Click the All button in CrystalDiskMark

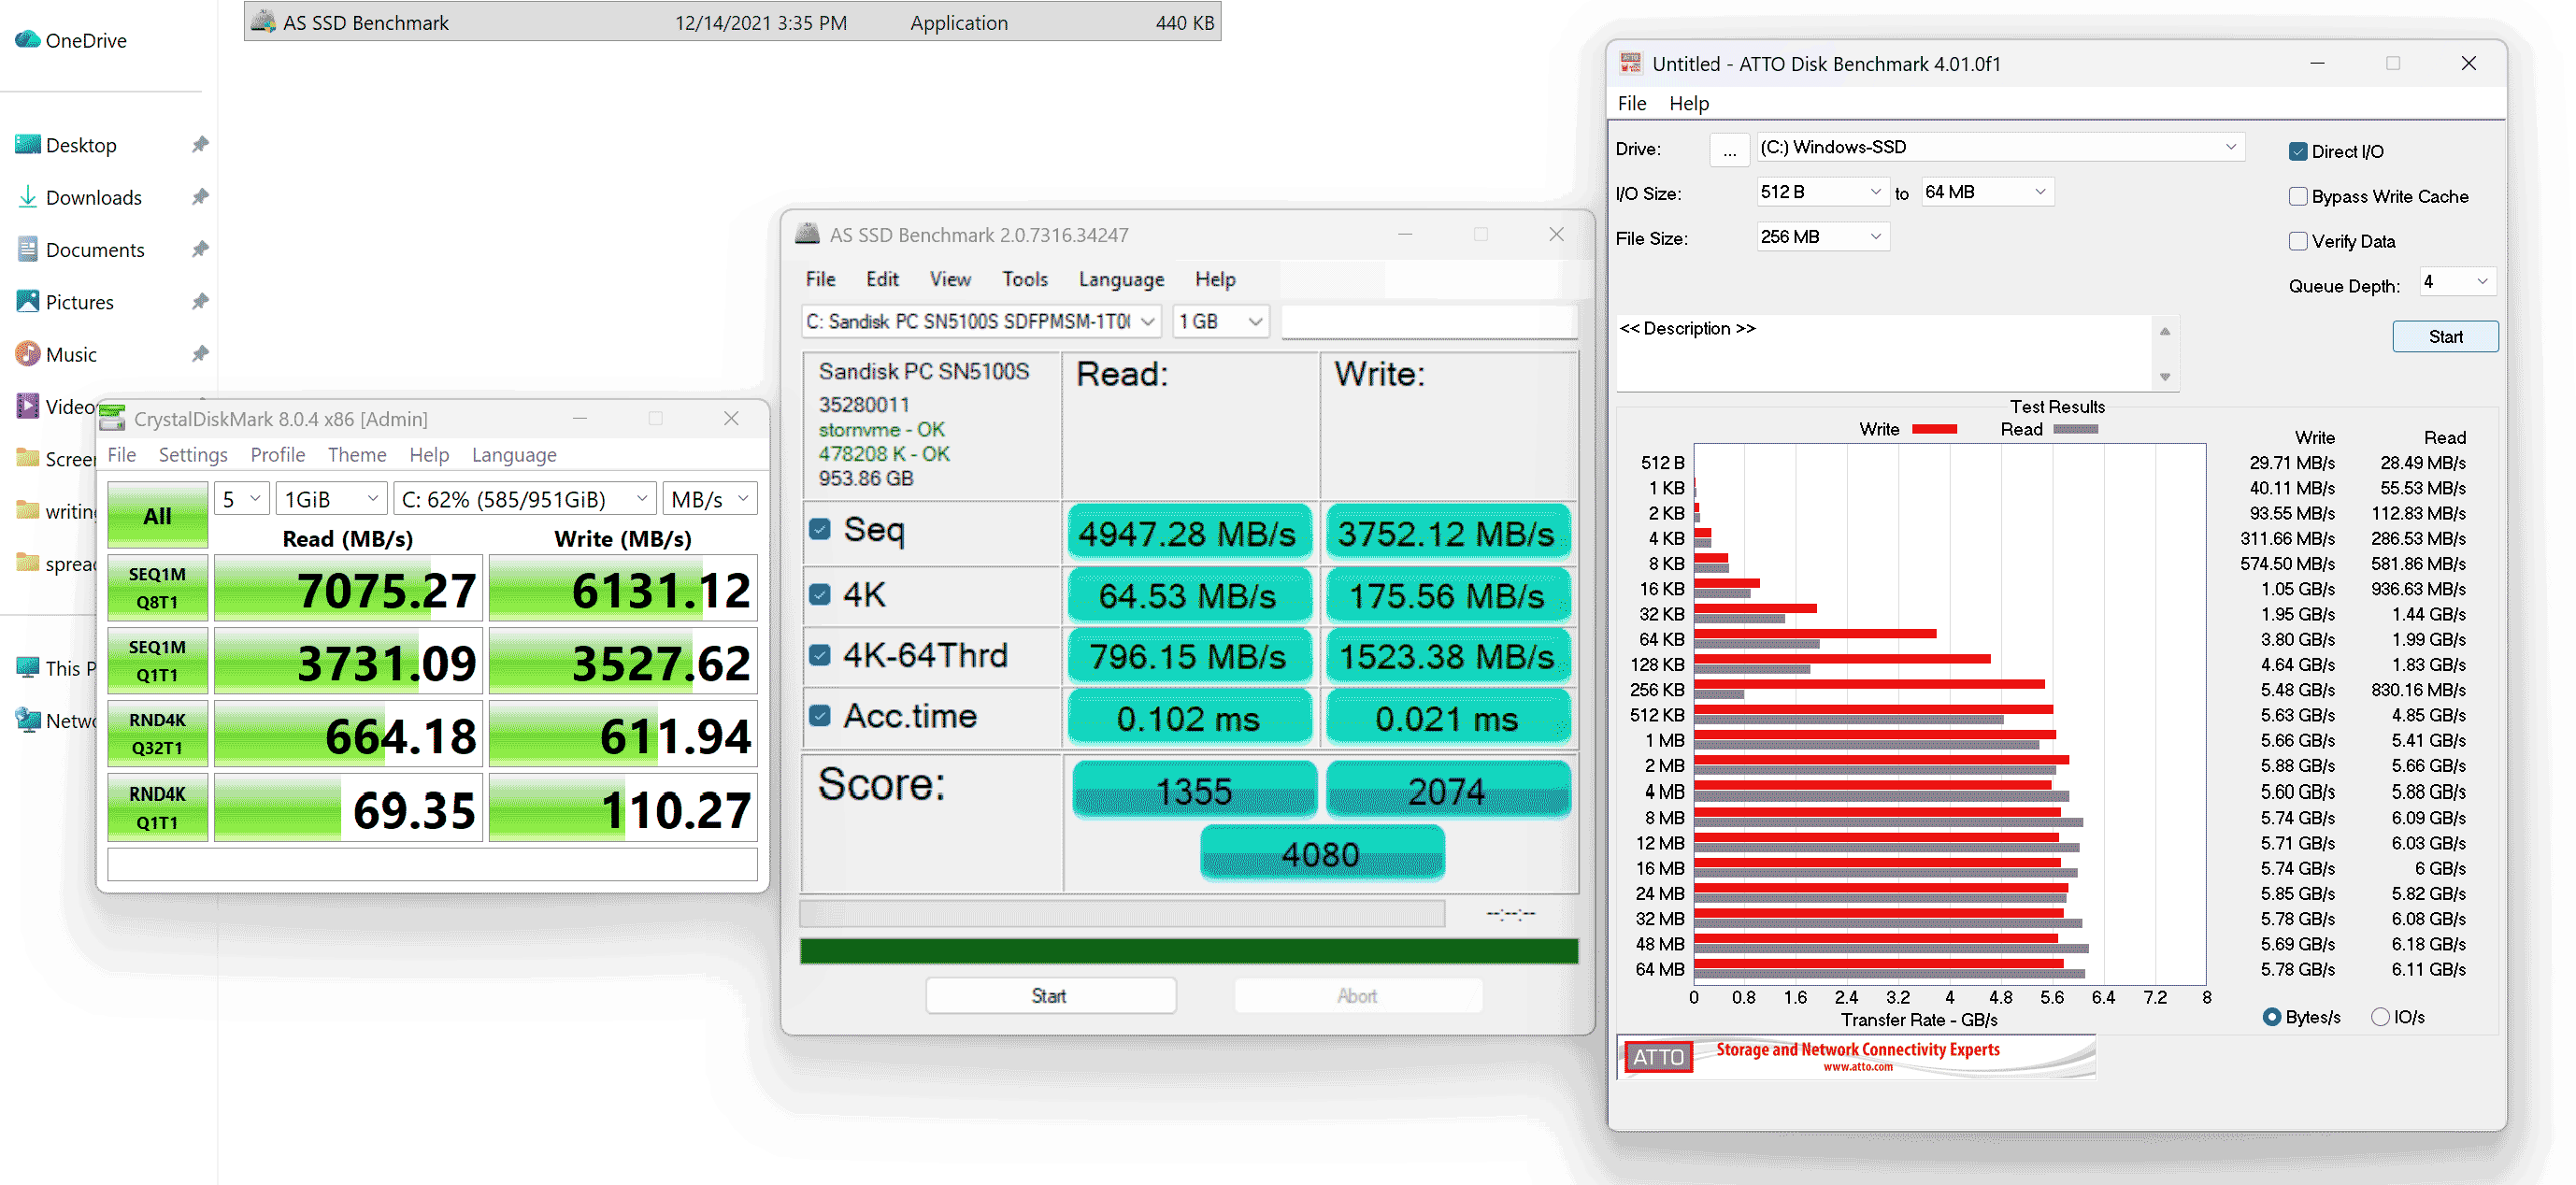pos(157,515)
